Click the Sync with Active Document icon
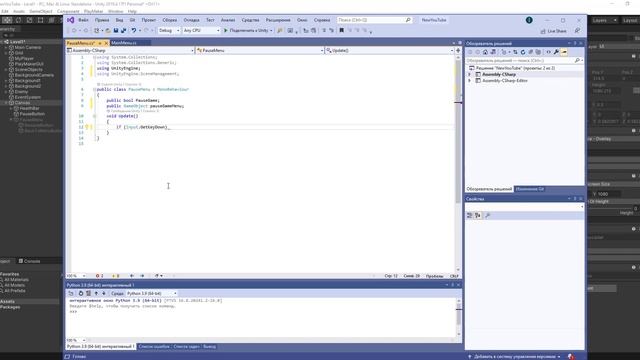 click(515, 52)
